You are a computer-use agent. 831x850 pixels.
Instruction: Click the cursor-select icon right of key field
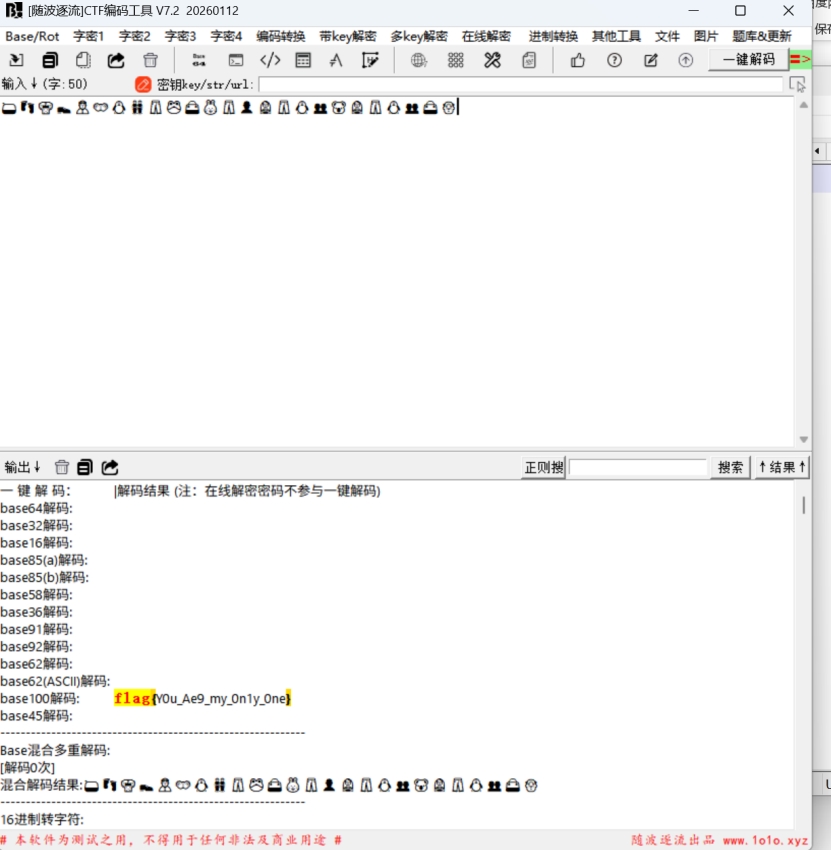(x=797, y=85)
